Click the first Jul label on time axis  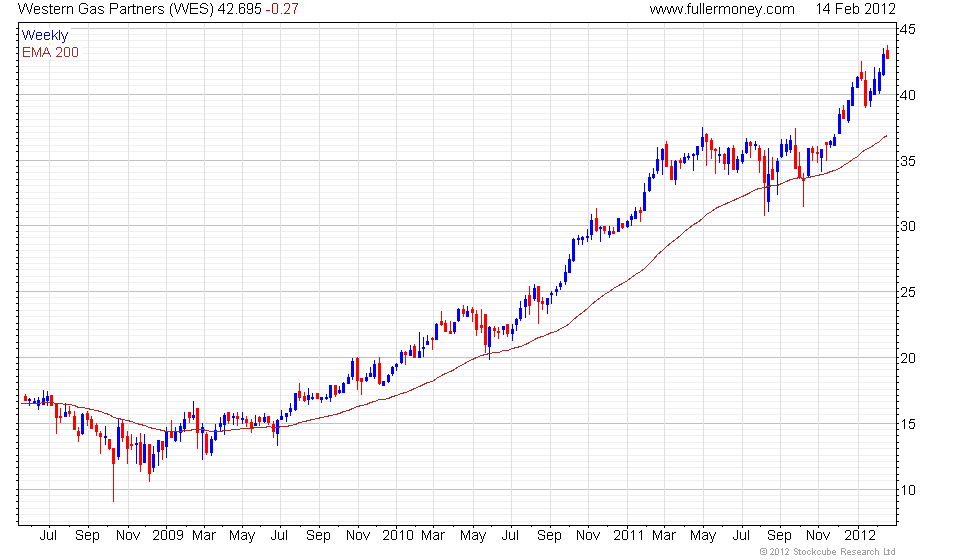(x=48, y=535)
